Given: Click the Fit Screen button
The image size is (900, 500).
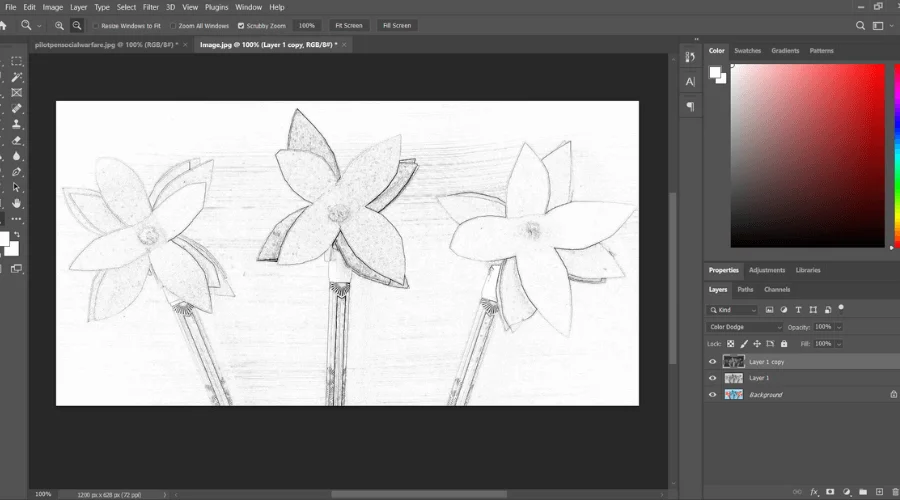Looking at the screenshot, I should [348, 26].
